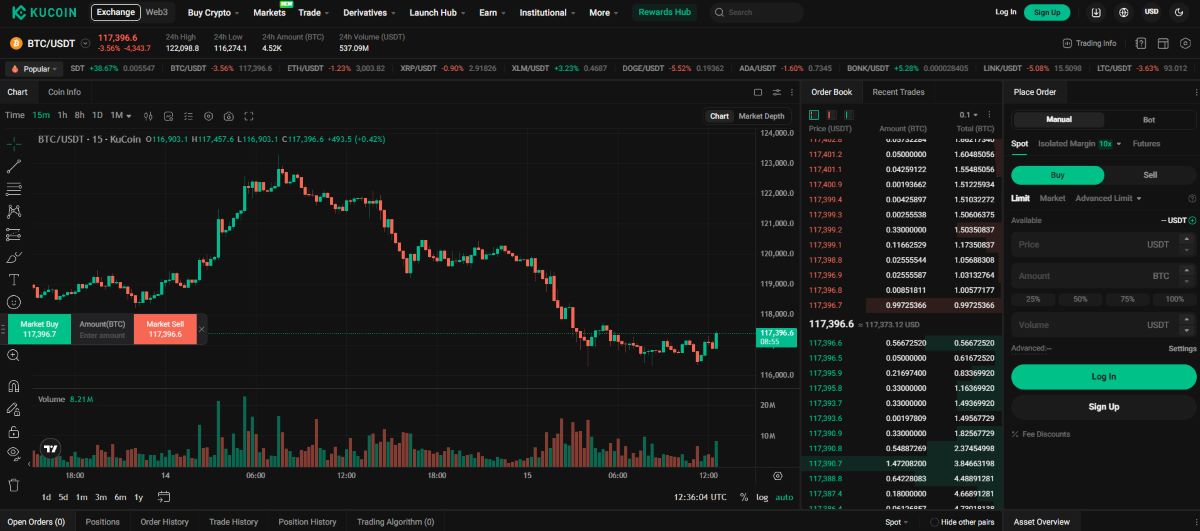Take a chart snapshot with camera icon
This screenshot has height=531, width=1200.
[x=229, y=116]
